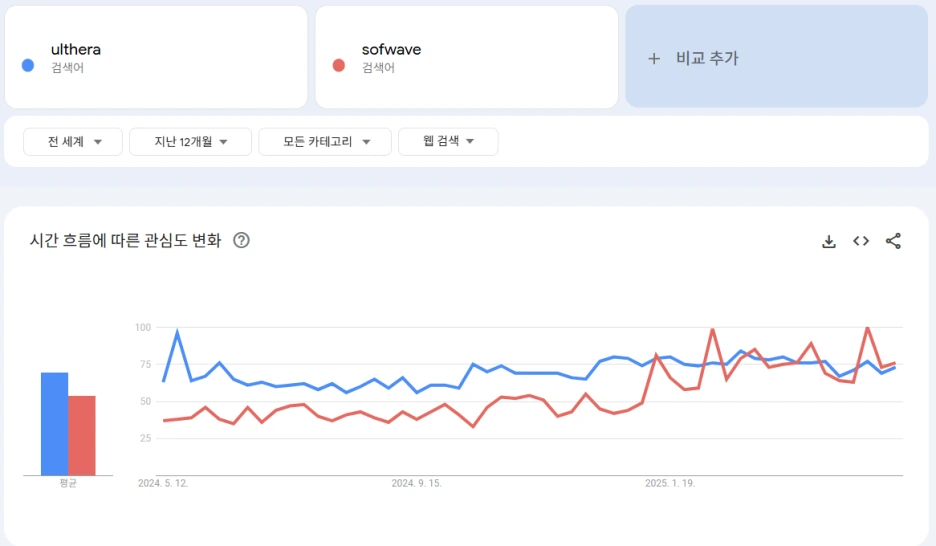Add a comparison with 비교 추가
The width and height of the screenshot is (936, 546).
point(777,57)
